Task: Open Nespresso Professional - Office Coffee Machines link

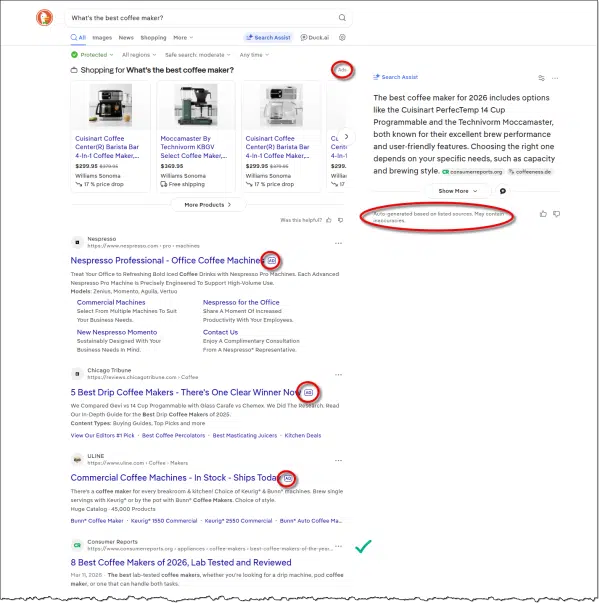Action: [x=166, y=260]
